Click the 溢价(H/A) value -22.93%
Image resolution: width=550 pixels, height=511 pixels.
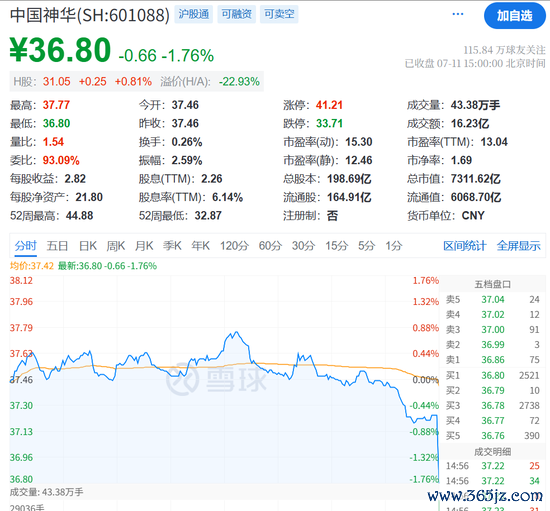239,82
